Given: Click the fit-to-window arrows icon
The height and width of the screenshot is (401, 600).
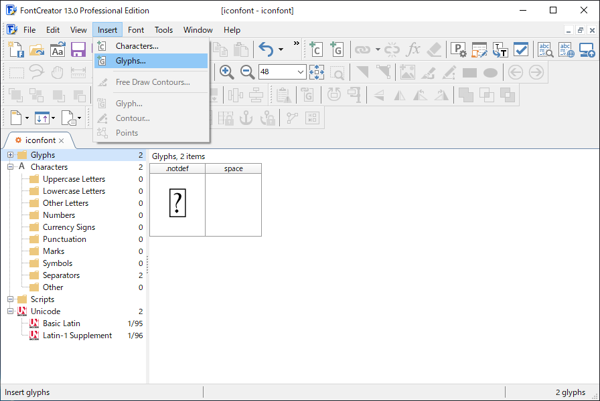Looking at the screenshot, I should click(x=316, y=72).
